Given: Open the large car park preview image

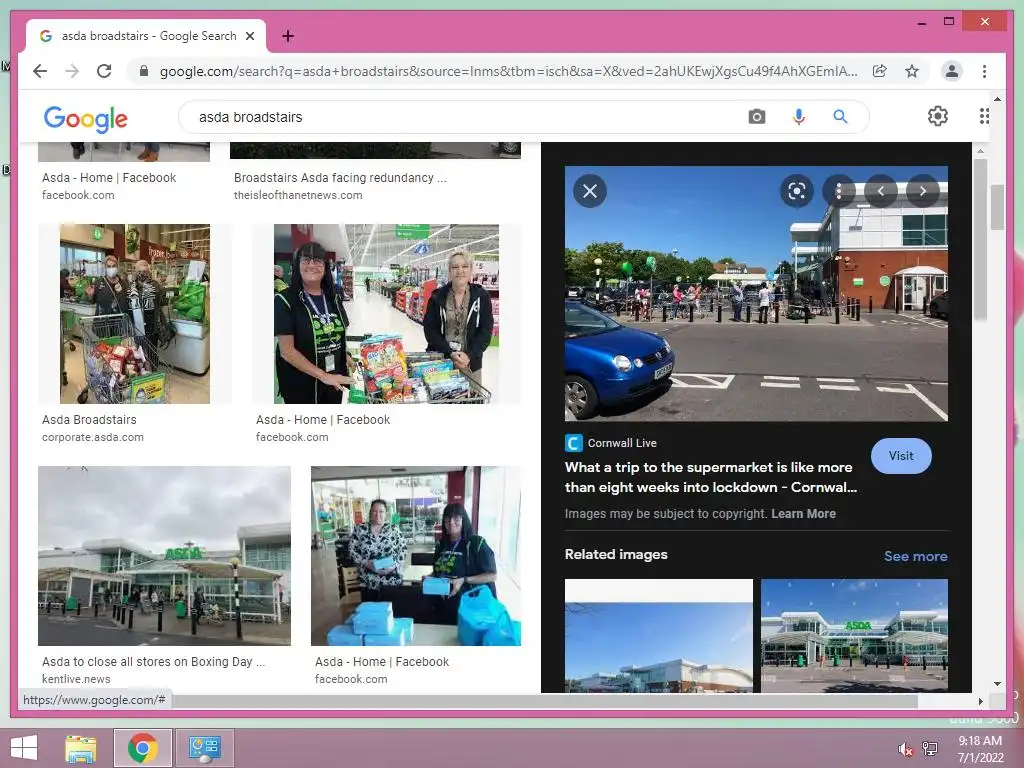Looking at the screenshot, I should coord(756,293).
